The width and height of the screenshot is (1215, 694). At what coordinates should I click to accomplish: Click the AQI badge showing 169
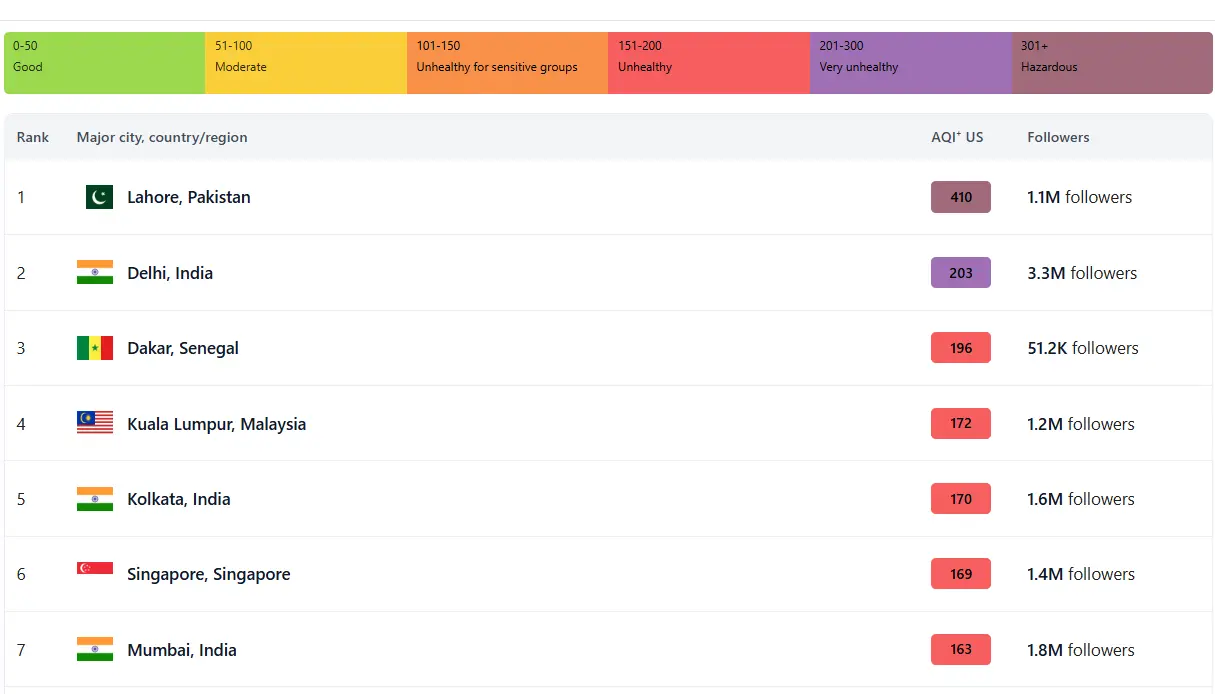[x=961, y=574]
